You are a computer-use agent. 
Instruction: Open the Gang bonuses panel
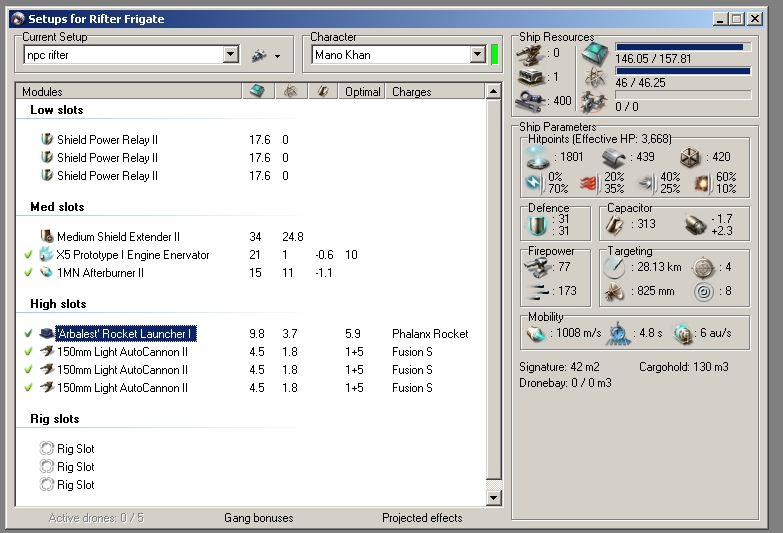pos(259,518)
